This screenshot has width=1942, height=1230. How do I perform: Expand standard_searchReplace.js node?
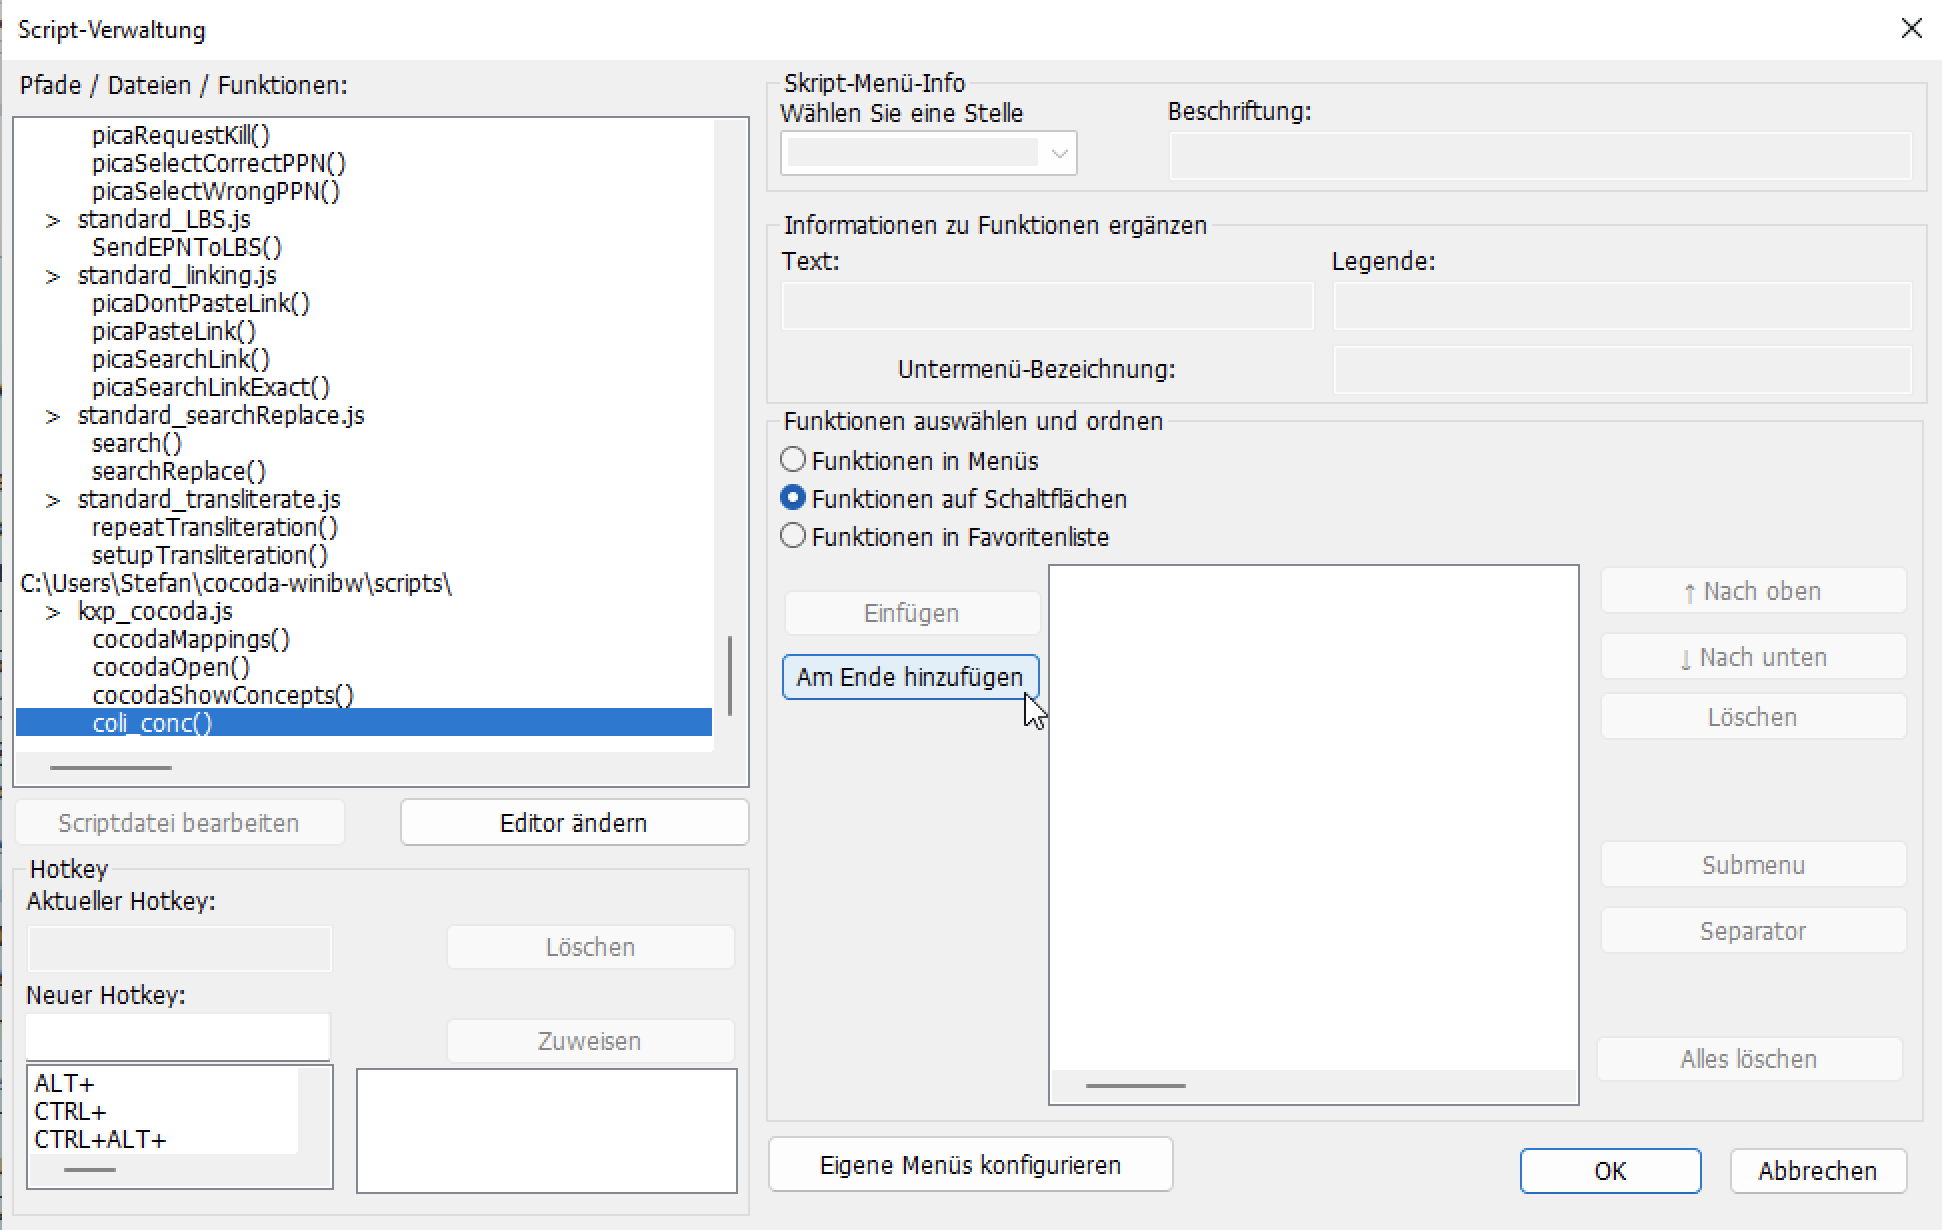point(53,416)
